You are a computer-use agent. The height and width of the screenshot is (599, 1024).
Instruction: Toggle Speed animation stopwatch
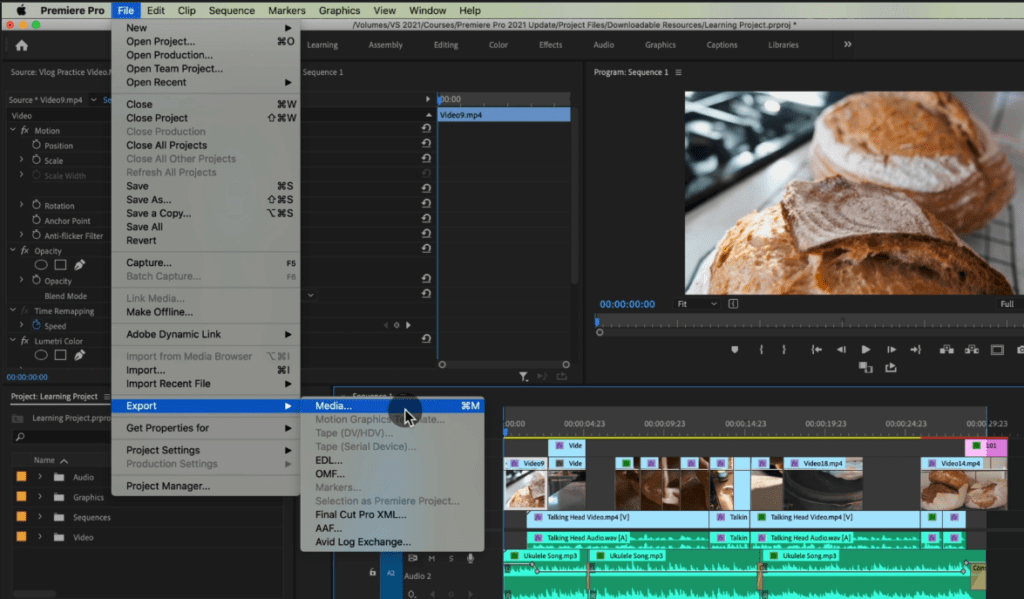pyautogui.click(x=37, y=325)
